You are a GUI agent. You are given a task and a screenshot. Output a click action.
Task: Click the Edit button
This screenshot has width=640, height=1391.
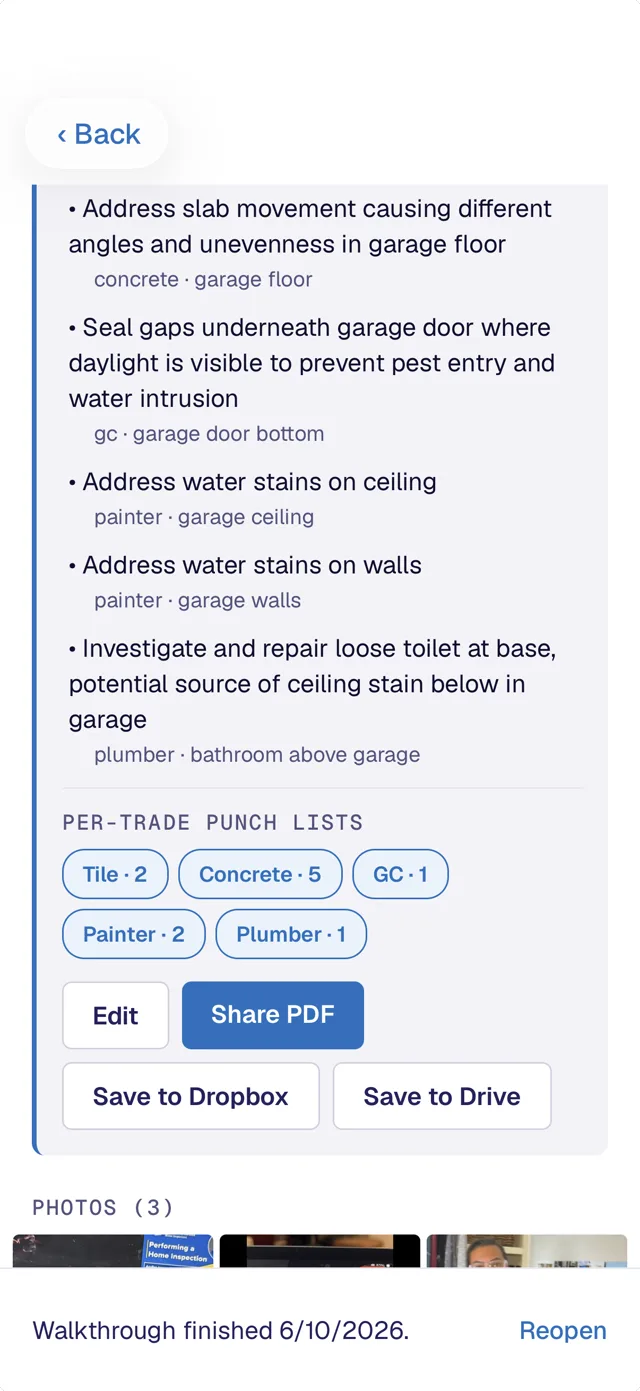(116, 1016)
